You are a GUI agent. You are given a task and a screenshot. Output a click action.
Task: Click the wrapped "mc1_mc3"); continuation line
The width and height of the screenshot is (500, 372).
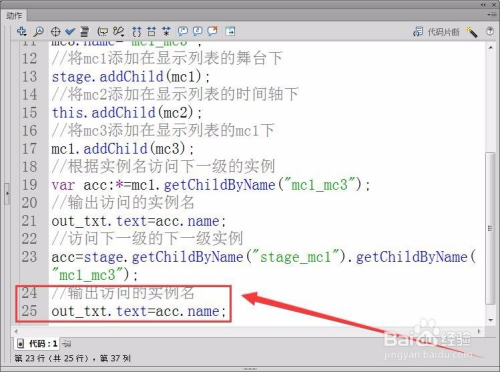[x=95, y=275]
